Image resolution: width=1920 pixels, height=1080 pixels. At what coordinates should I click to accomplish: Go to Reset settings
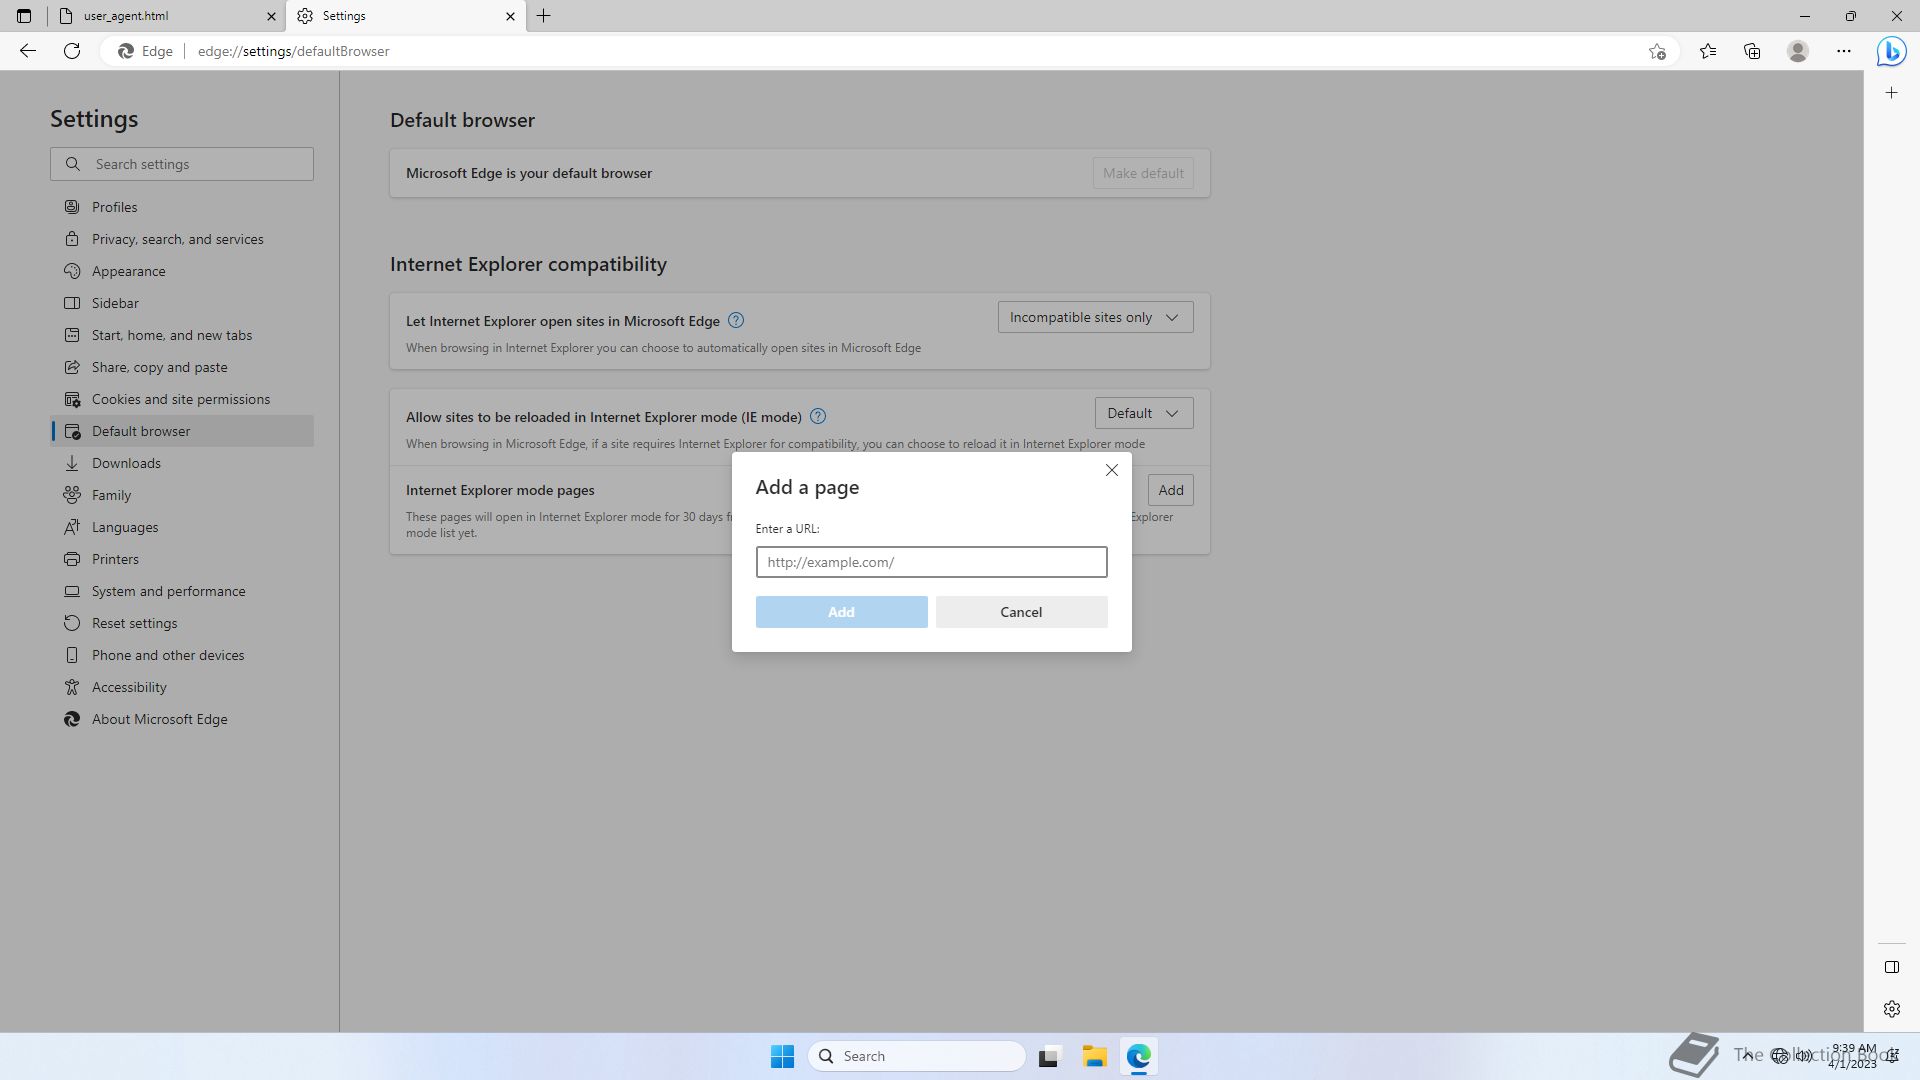[182, 623]
